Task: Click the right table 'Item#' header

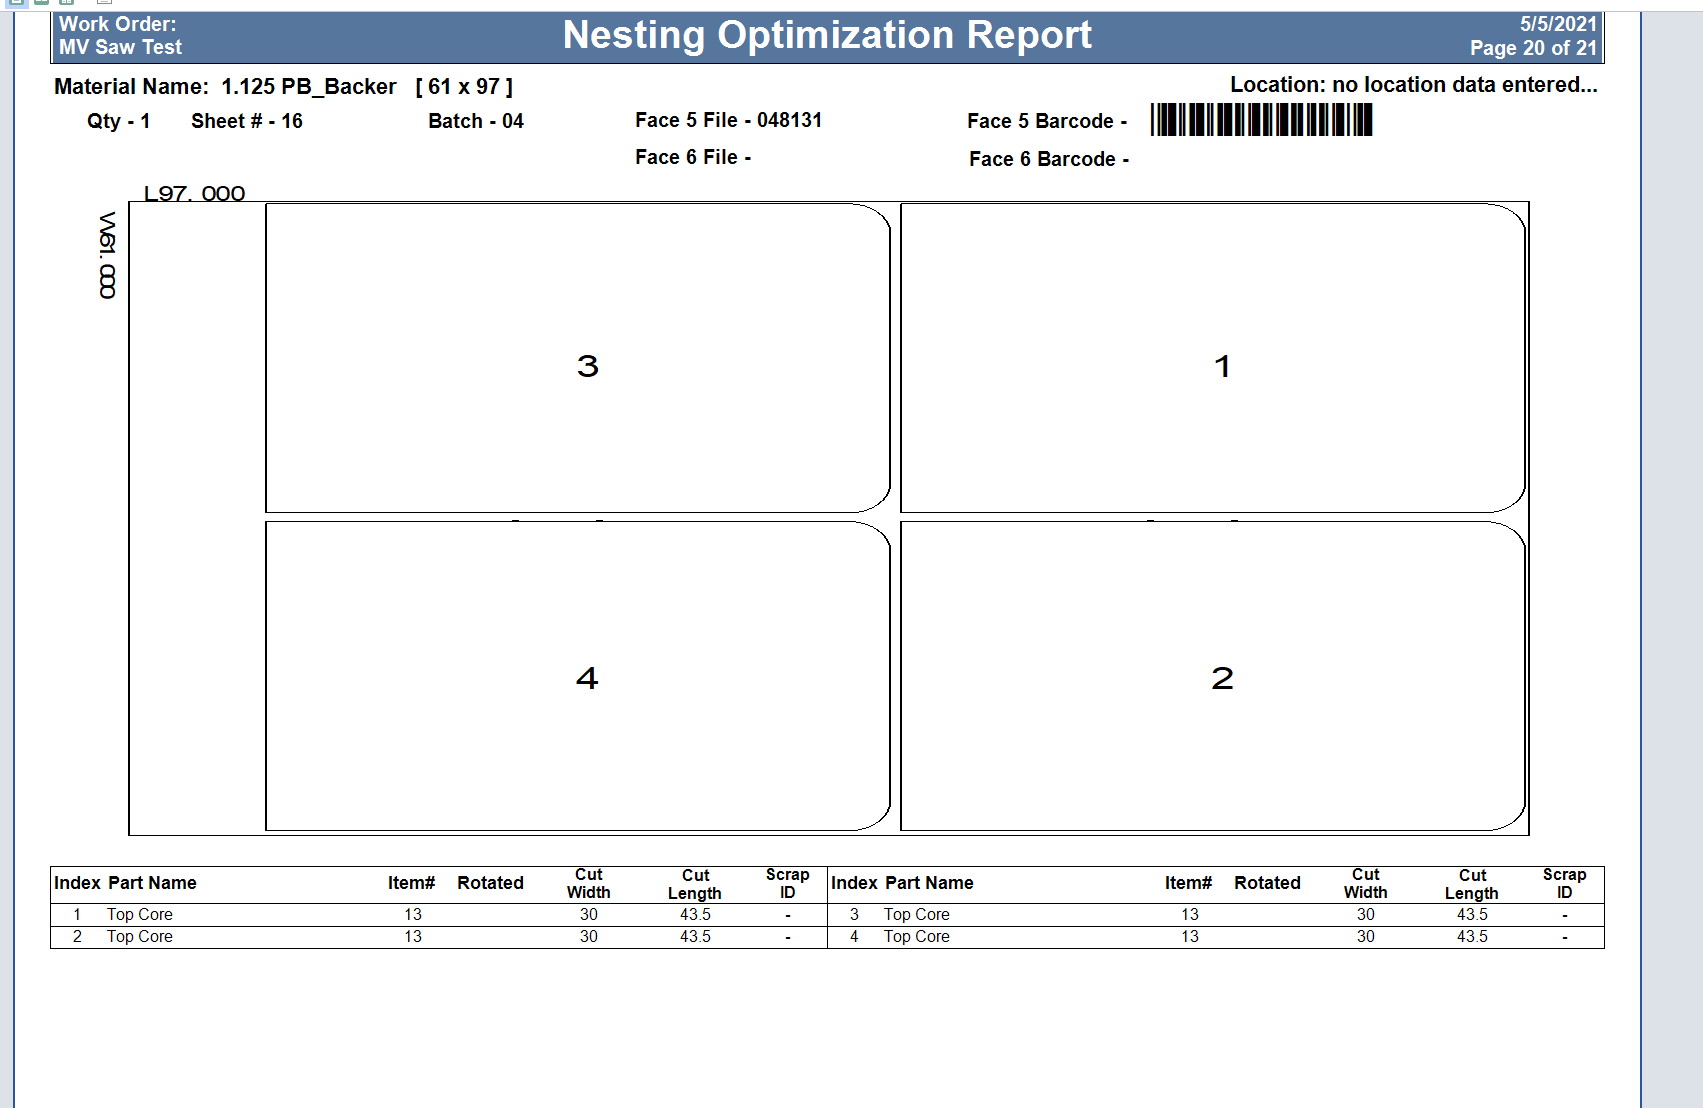Action: [1188, 883]
